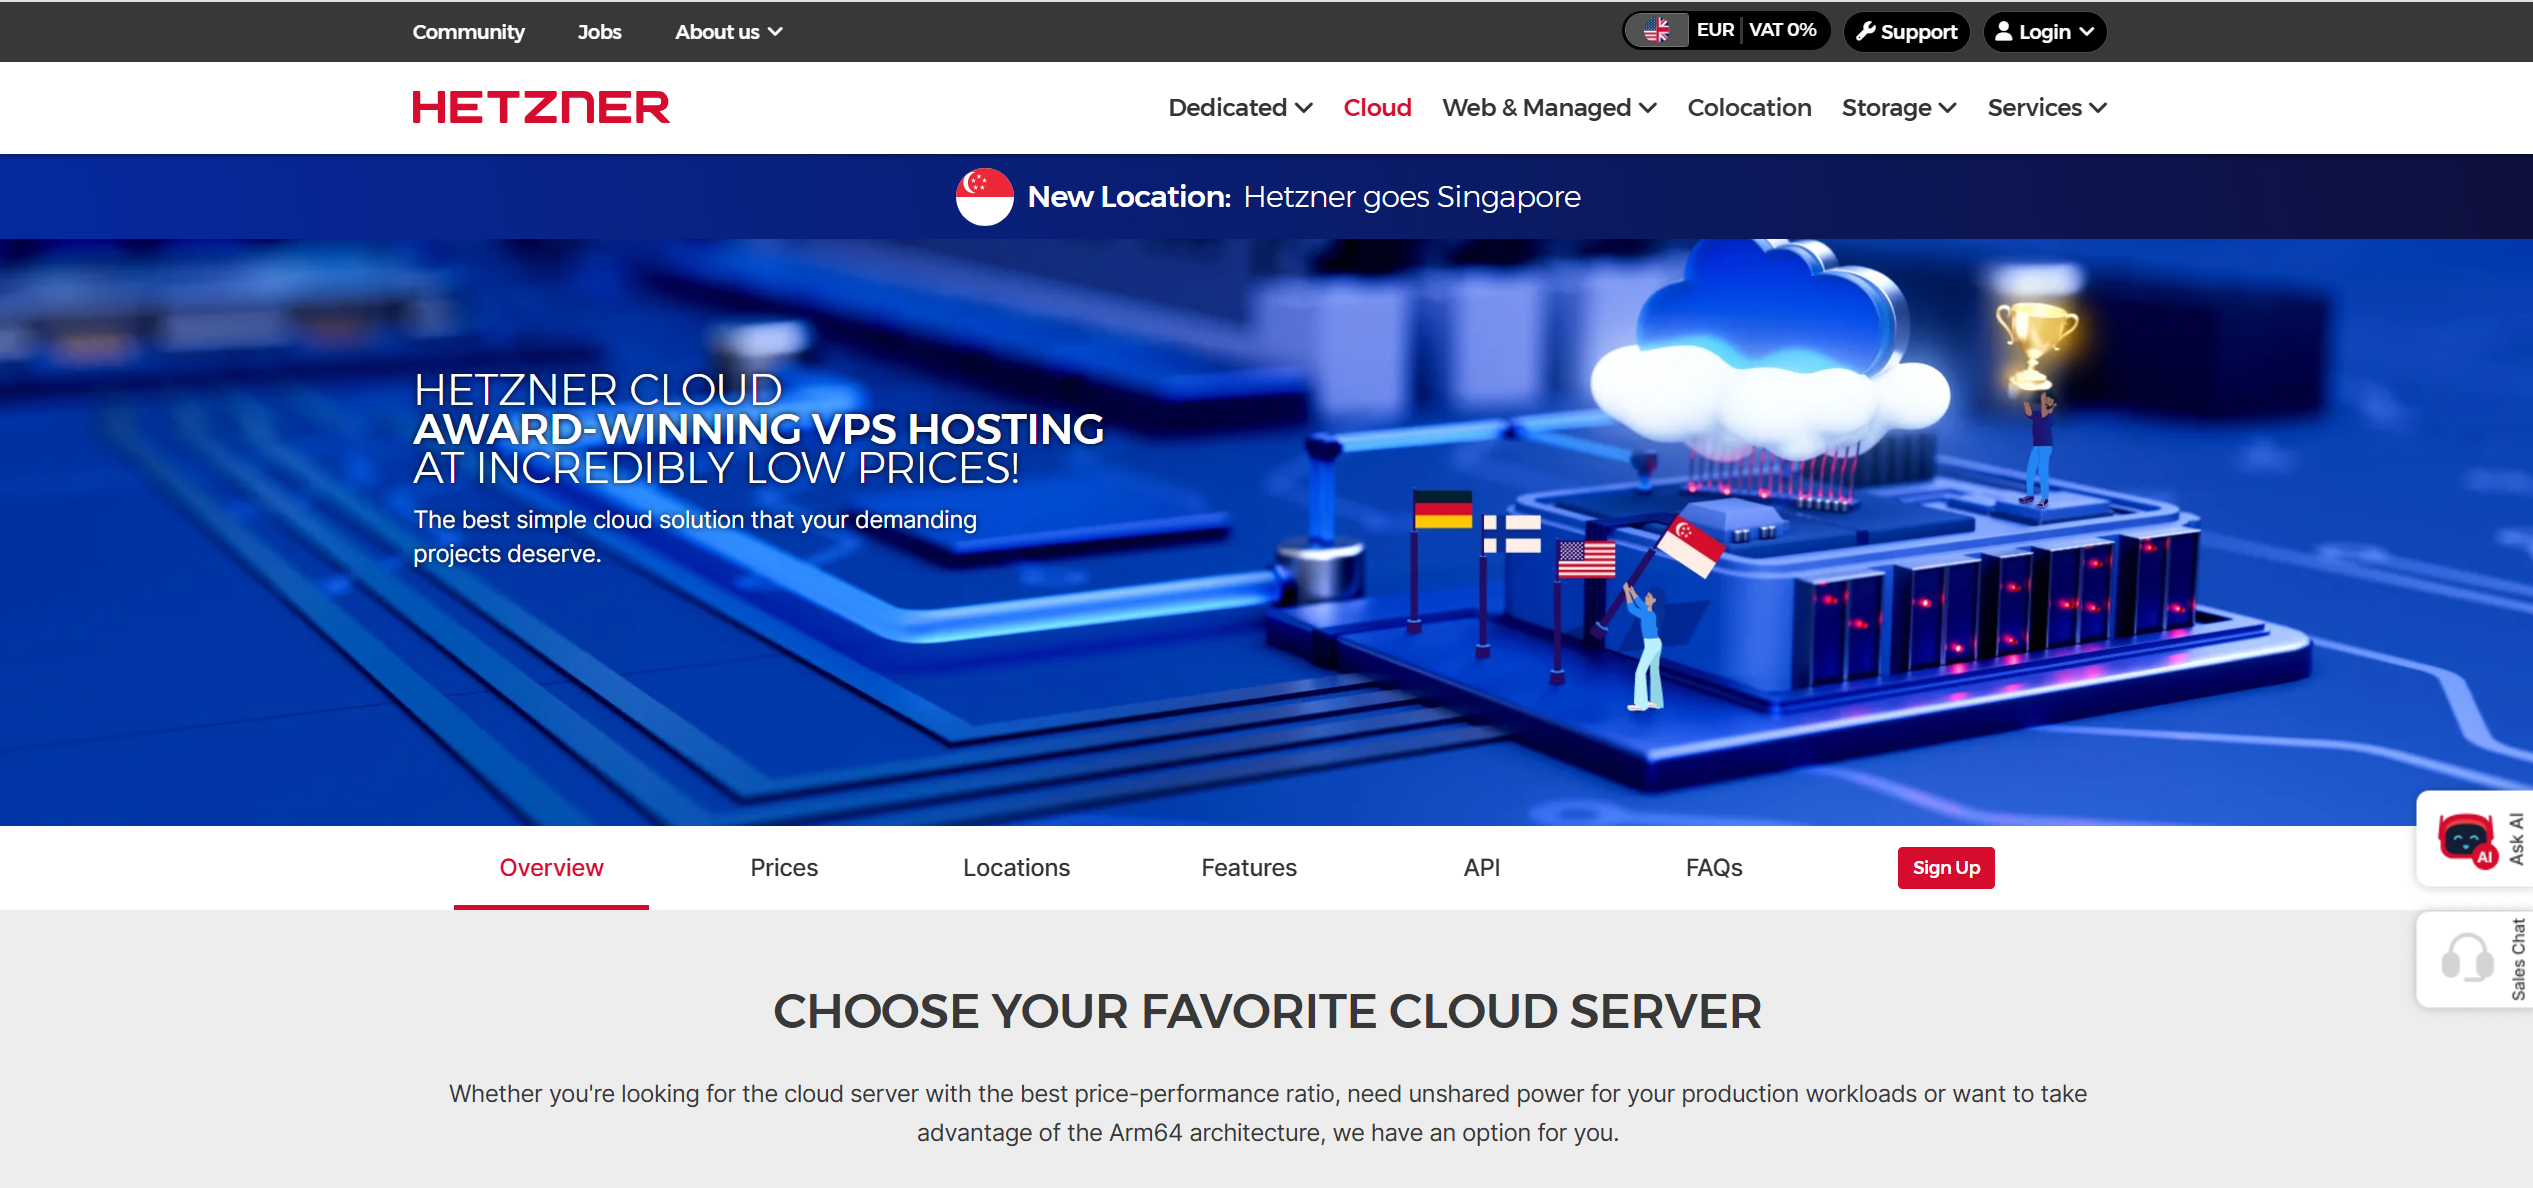
Task: Click the wrench Support button
Action: [x=1906, y=31]
